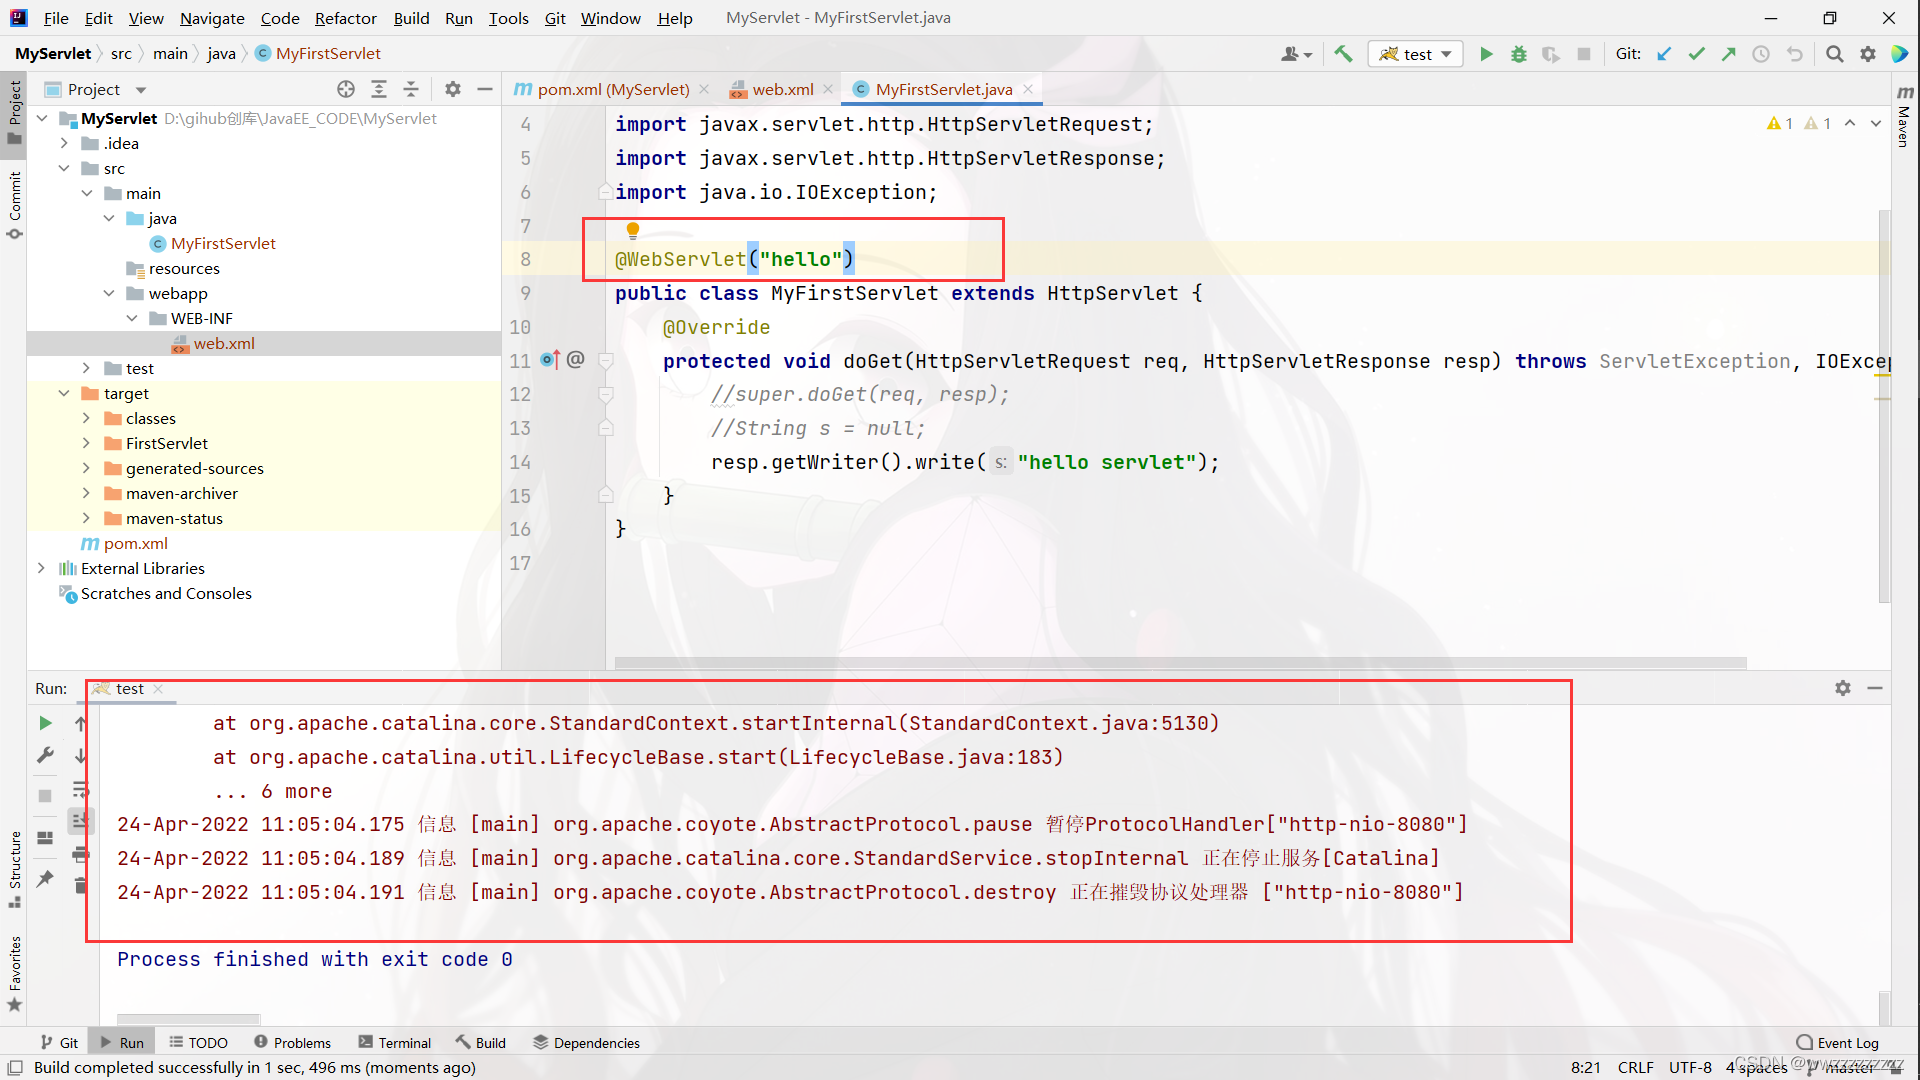Open Search Everywhere magnifier
The height and width of the screenshot is (1080, 1920).
tap(1835, 54)
